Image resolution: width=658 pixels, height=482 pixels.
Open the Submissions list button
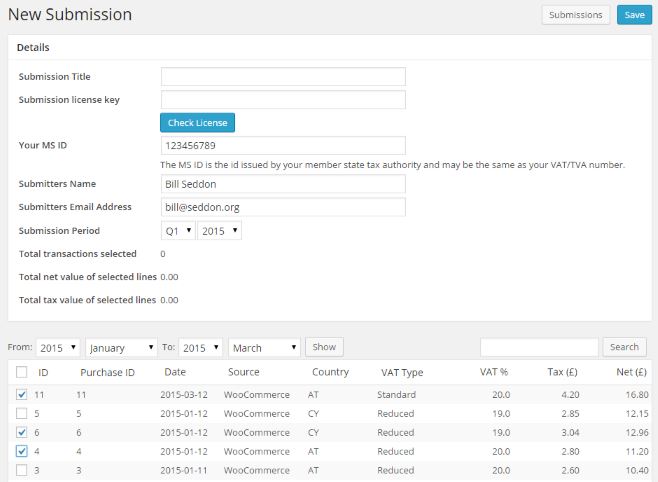tap(576, 15)
